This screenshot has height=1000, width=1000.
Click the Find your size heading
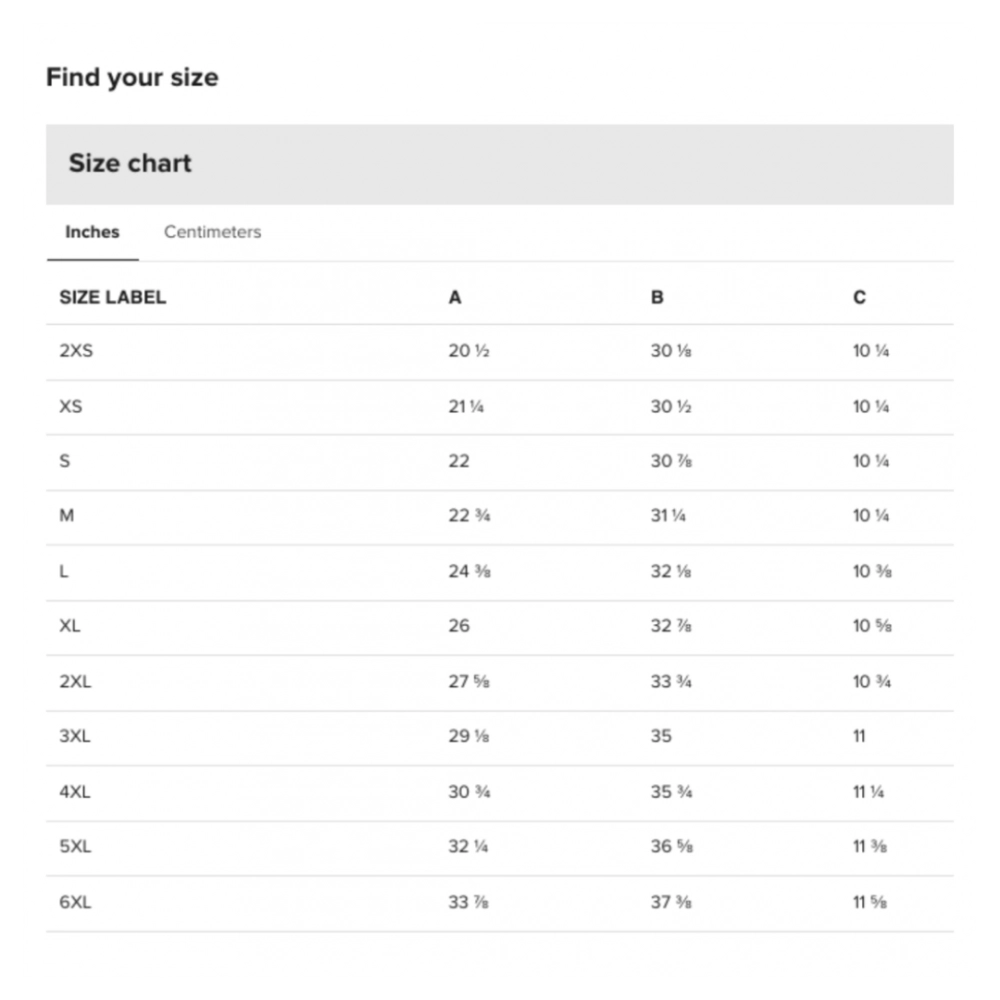132,78
